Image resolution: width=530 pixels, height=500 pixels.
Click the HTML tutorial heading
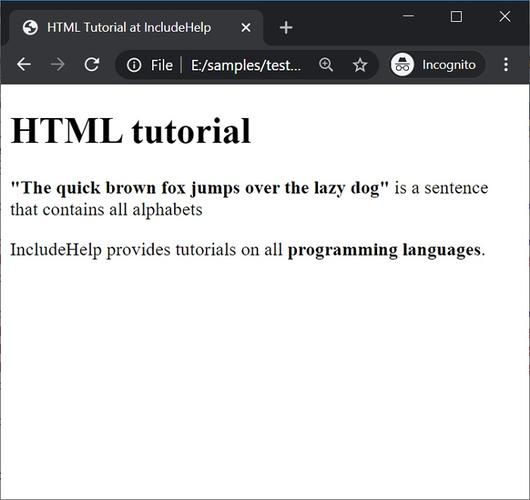coord(130,131)
